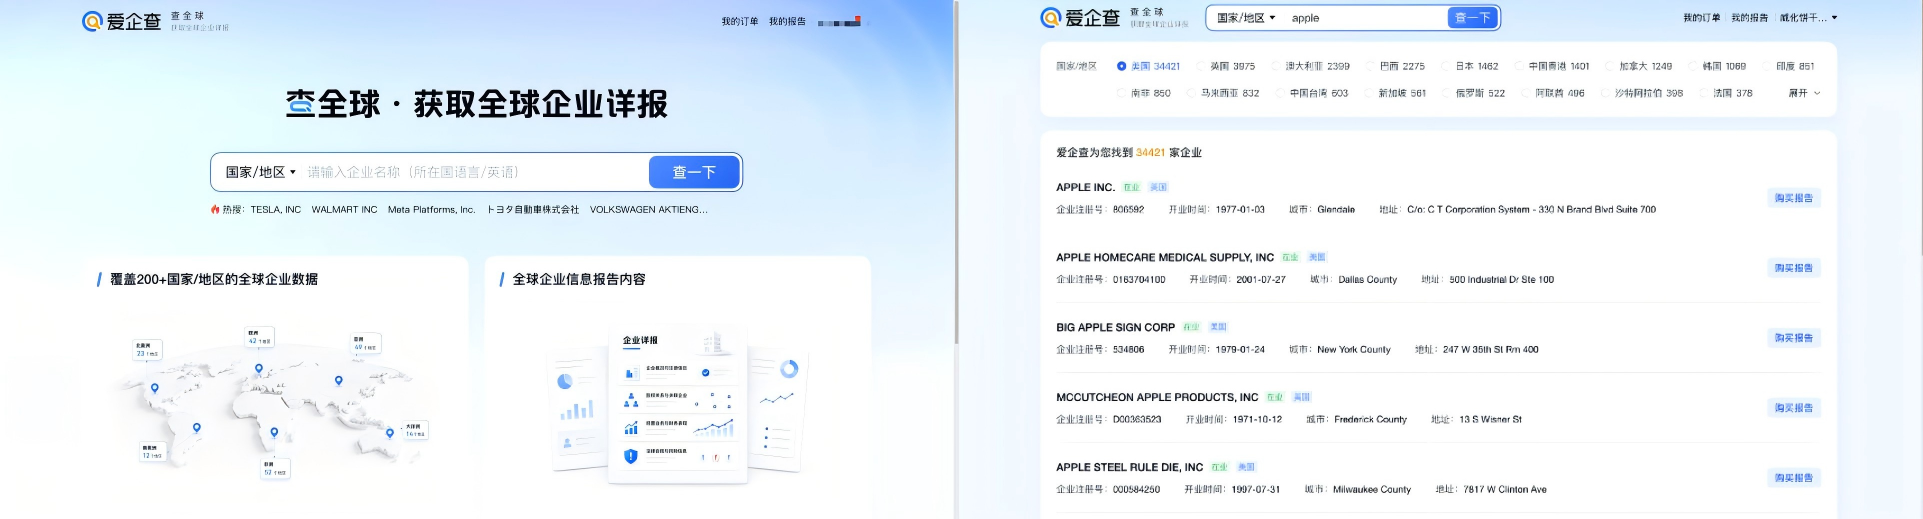Expand the country list with 展开
The width and height of the screenshot is (1923, 519).
[x=1804, y=93]
